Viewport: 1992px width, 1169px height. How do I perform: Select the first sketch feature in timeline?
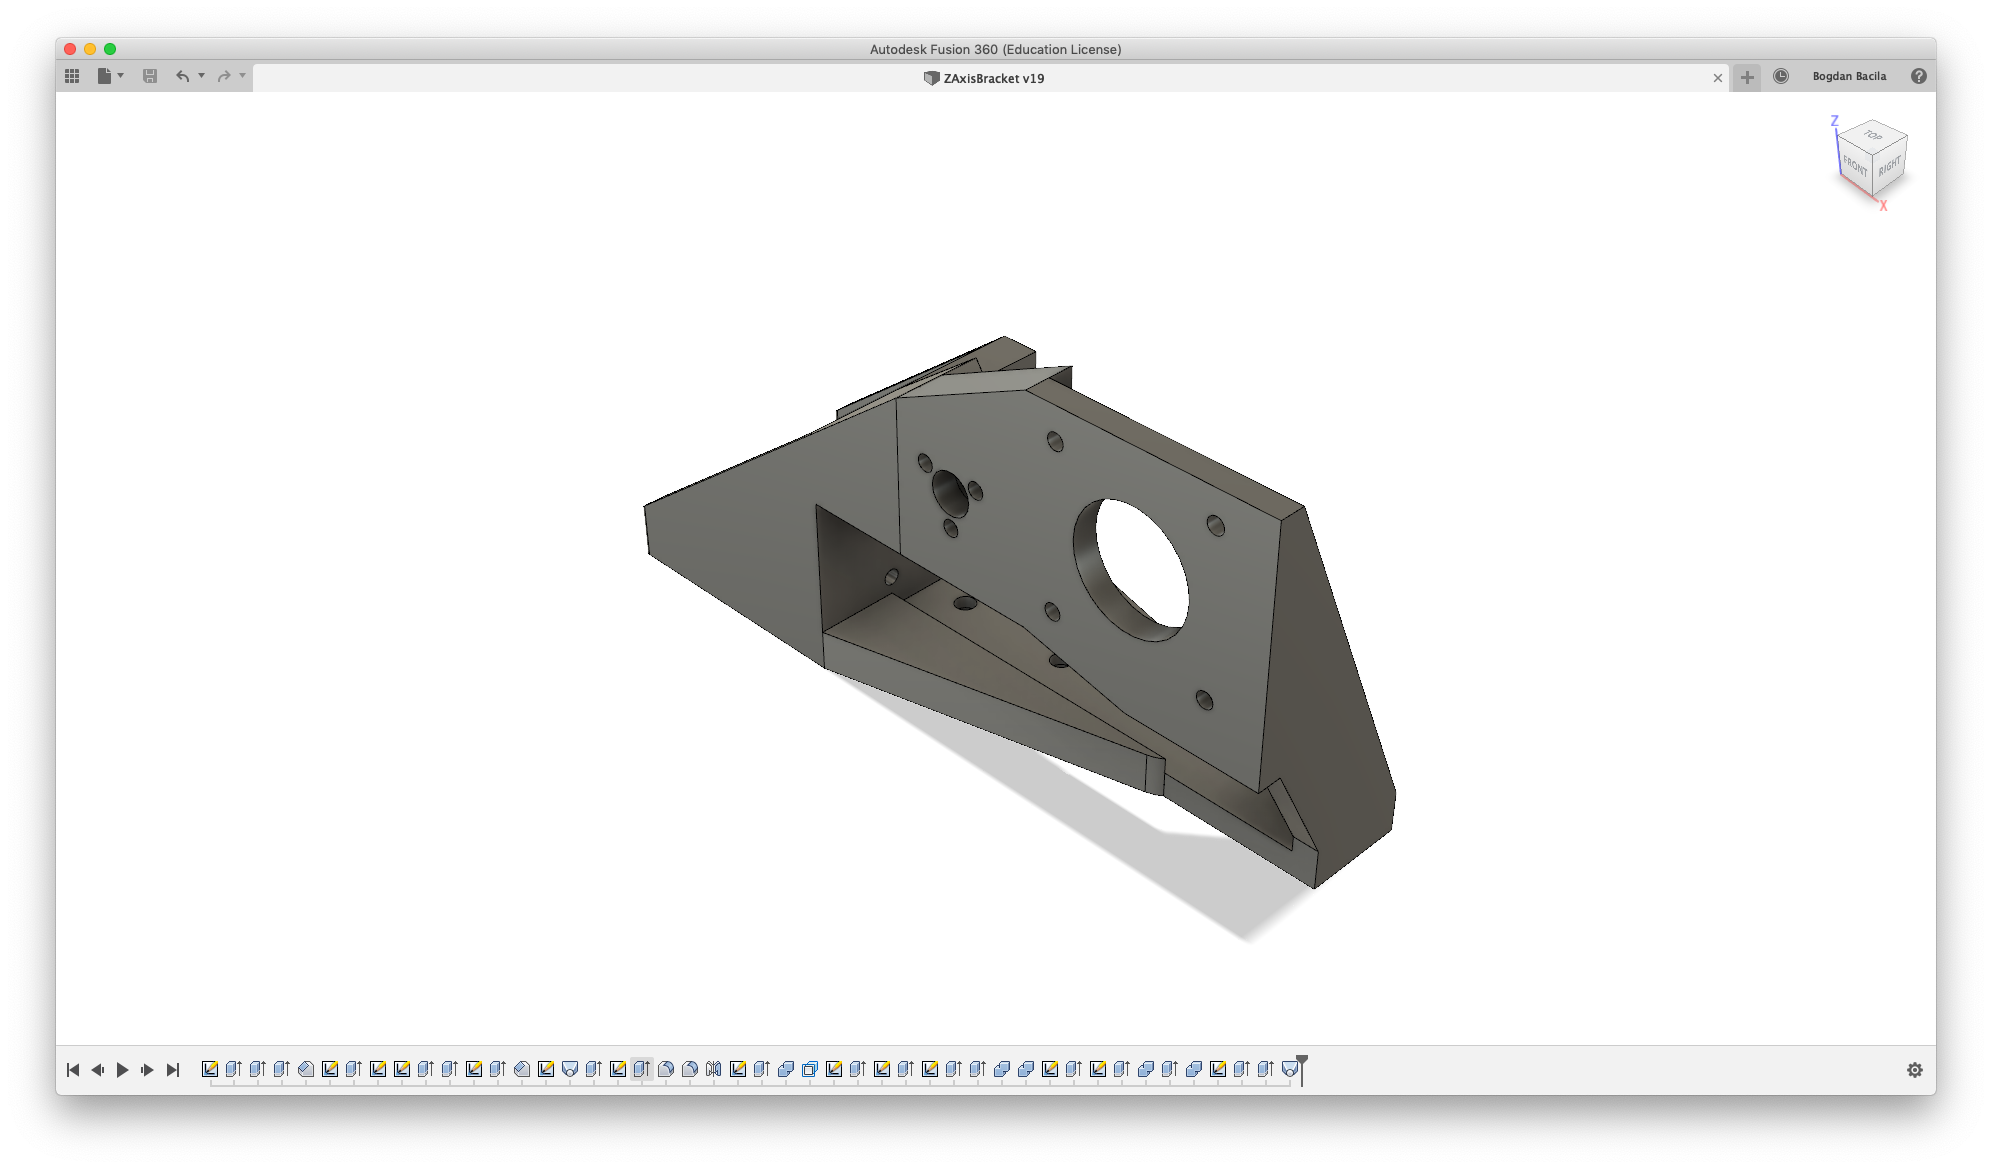pyautogui.click(x=210, y=1069)
